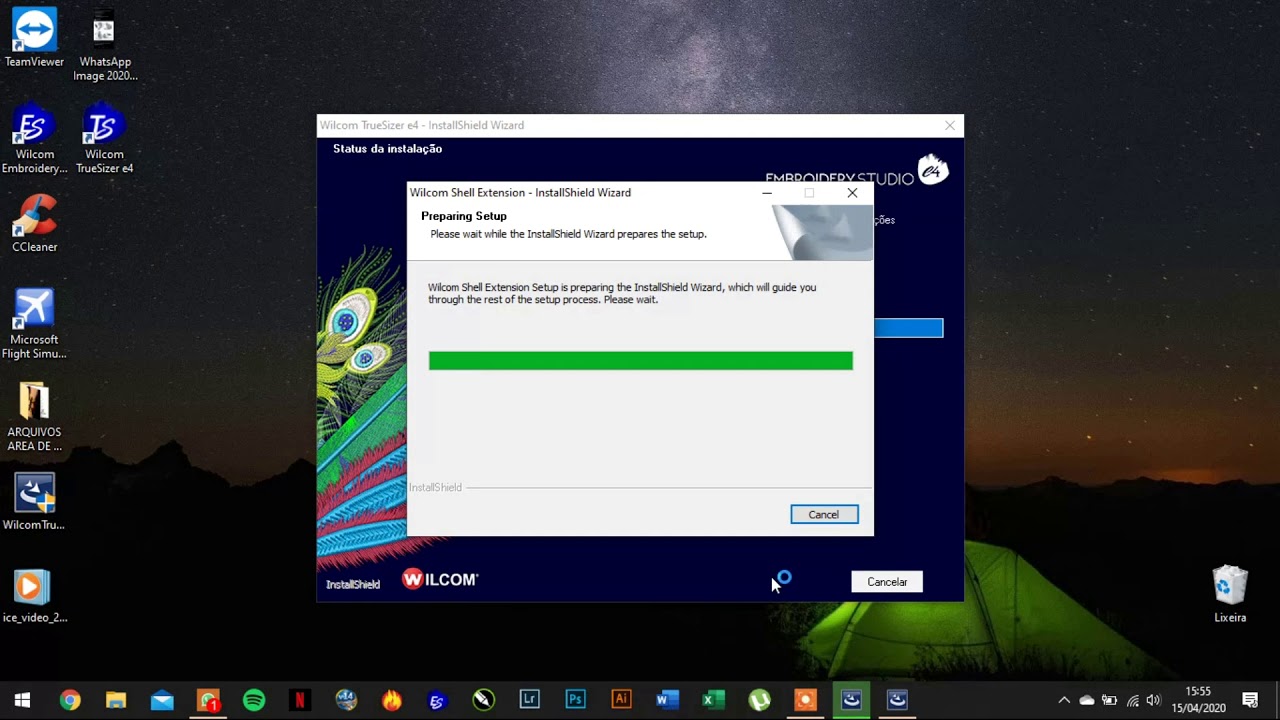Screen dimensions: 1280x720
Task: Open Embroidery Studio ES icon in taskbar
Action: (437, 700)
